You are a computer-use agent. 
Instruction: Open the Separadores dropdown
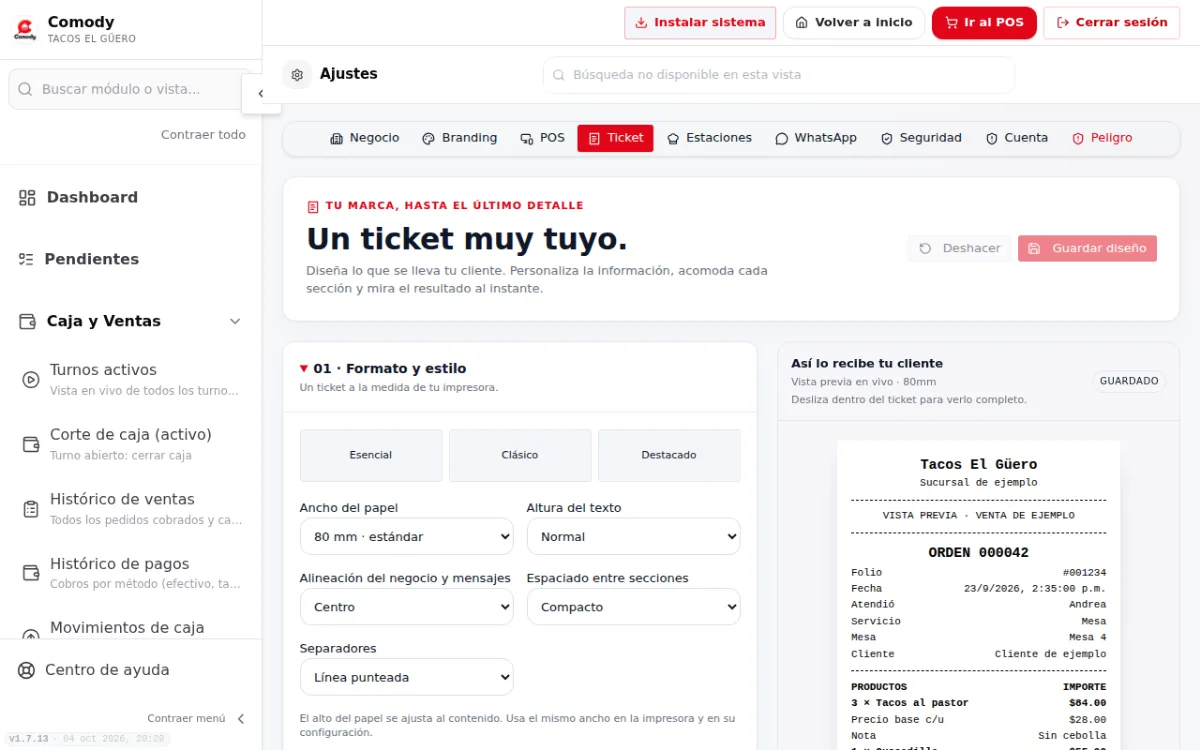[x=407, y=677]
